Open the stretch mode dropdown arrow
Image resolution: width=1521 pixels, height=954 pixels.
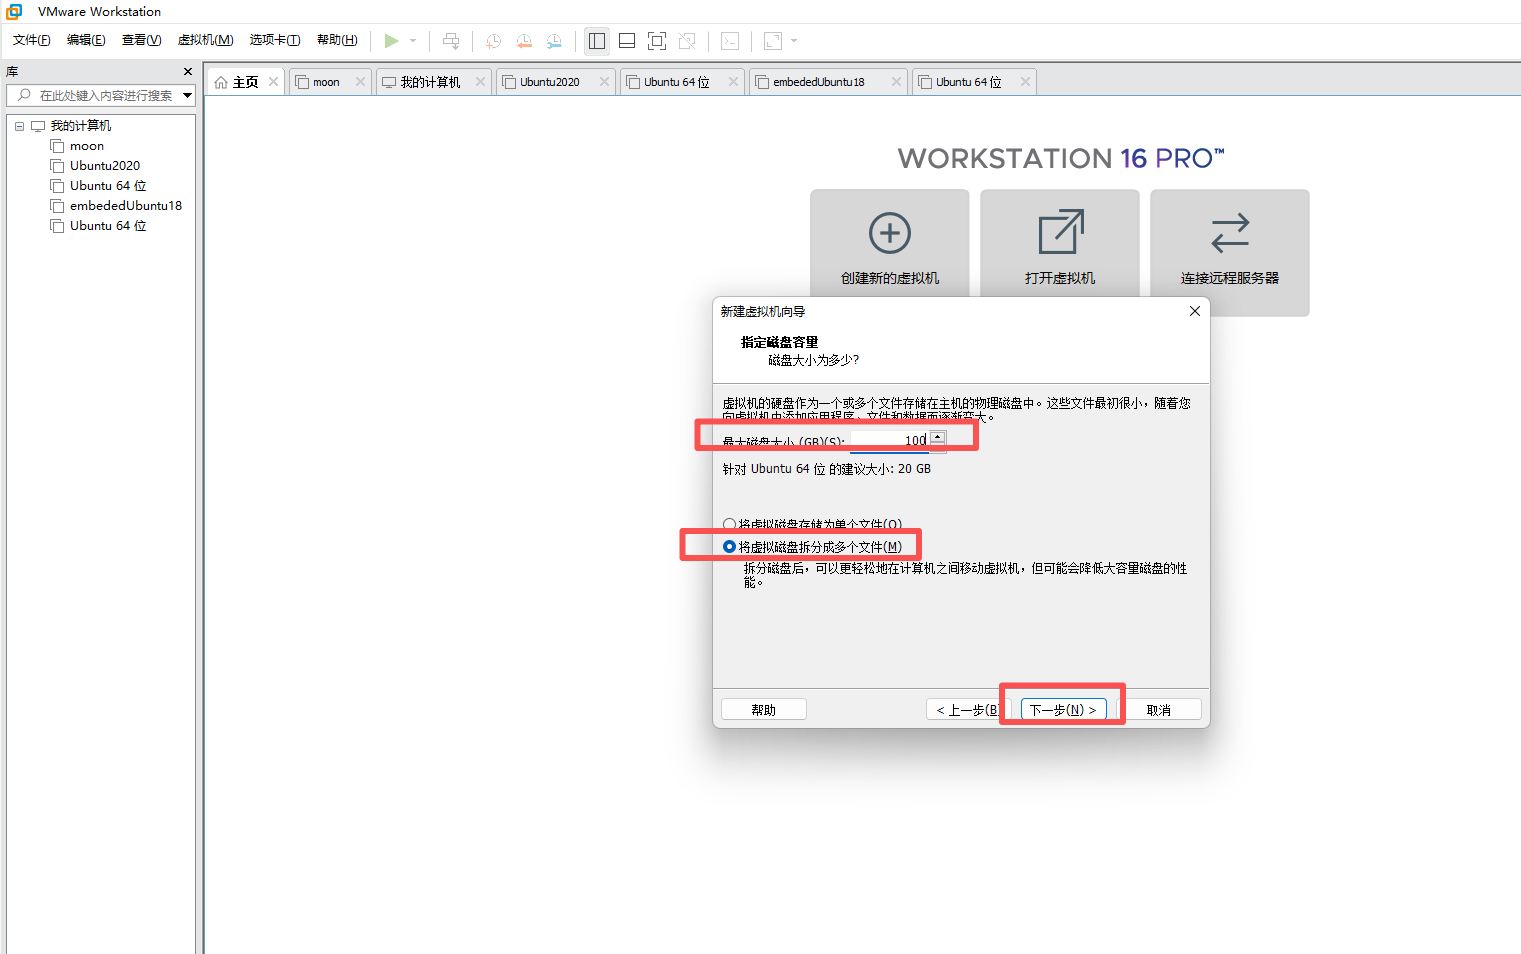tap(795, 41)
